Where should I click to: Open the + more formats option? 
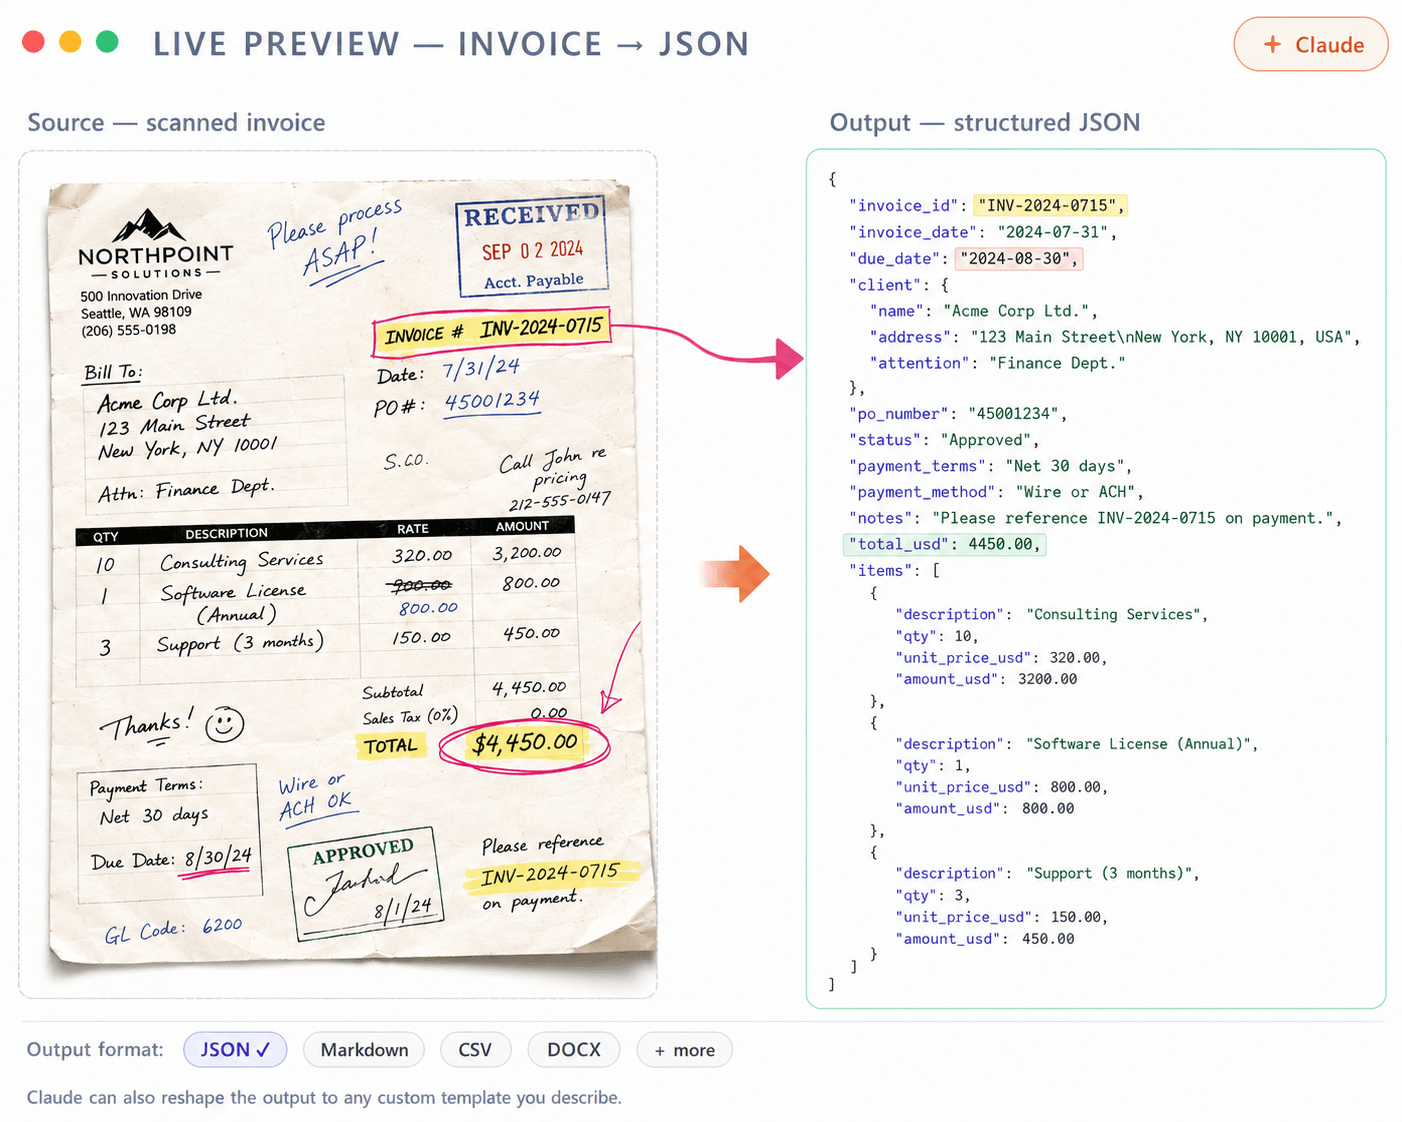click(685, 1049)
